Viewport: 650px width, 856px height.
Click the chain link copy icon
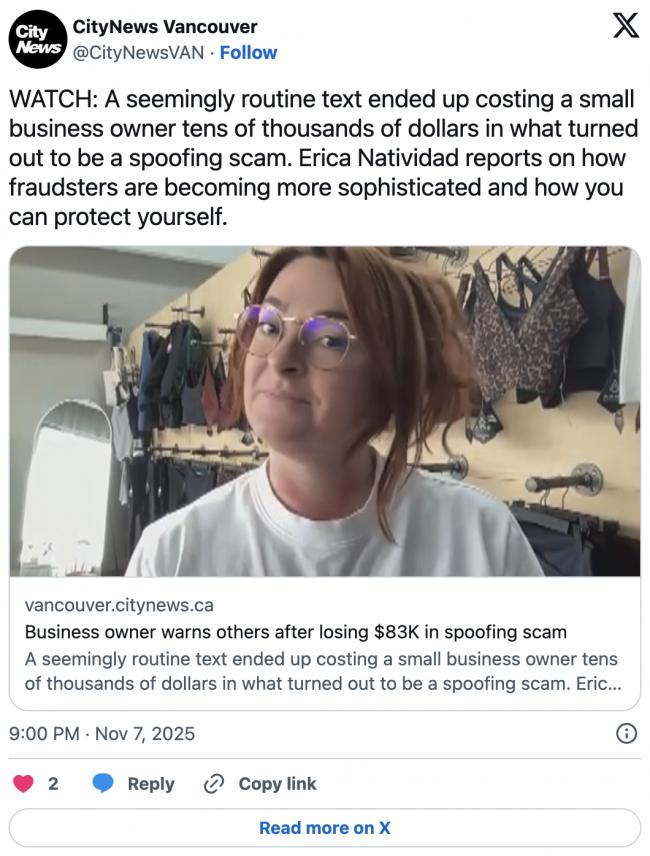click(213, 784)
